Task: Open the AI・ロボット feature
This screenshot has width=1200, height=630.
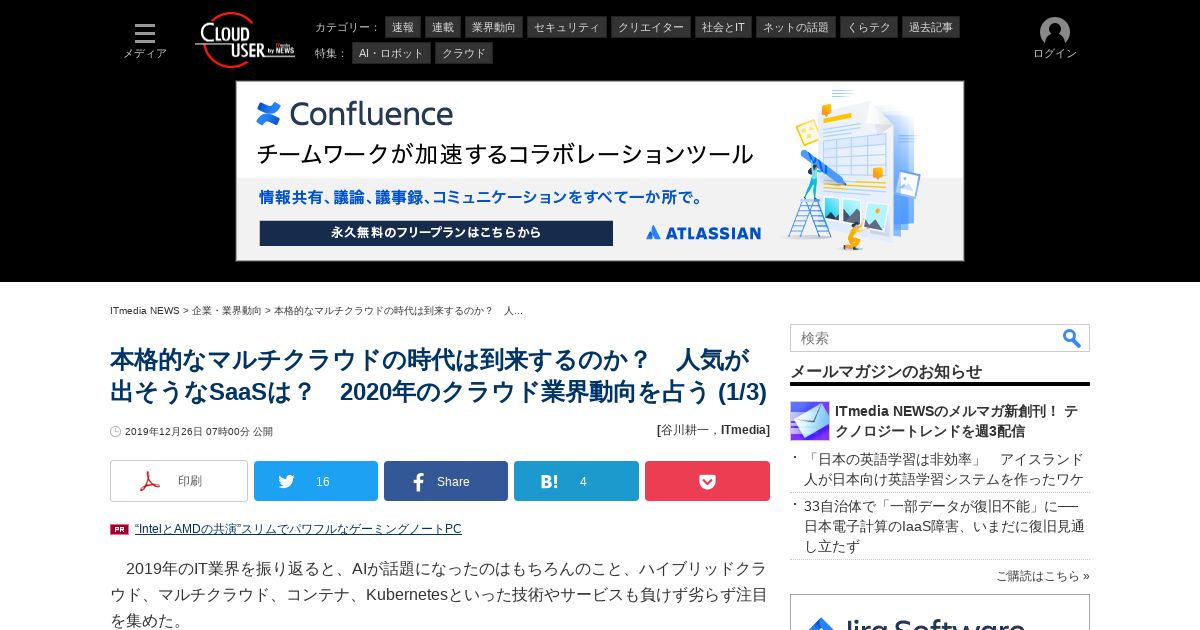Action: click(391, 53)
